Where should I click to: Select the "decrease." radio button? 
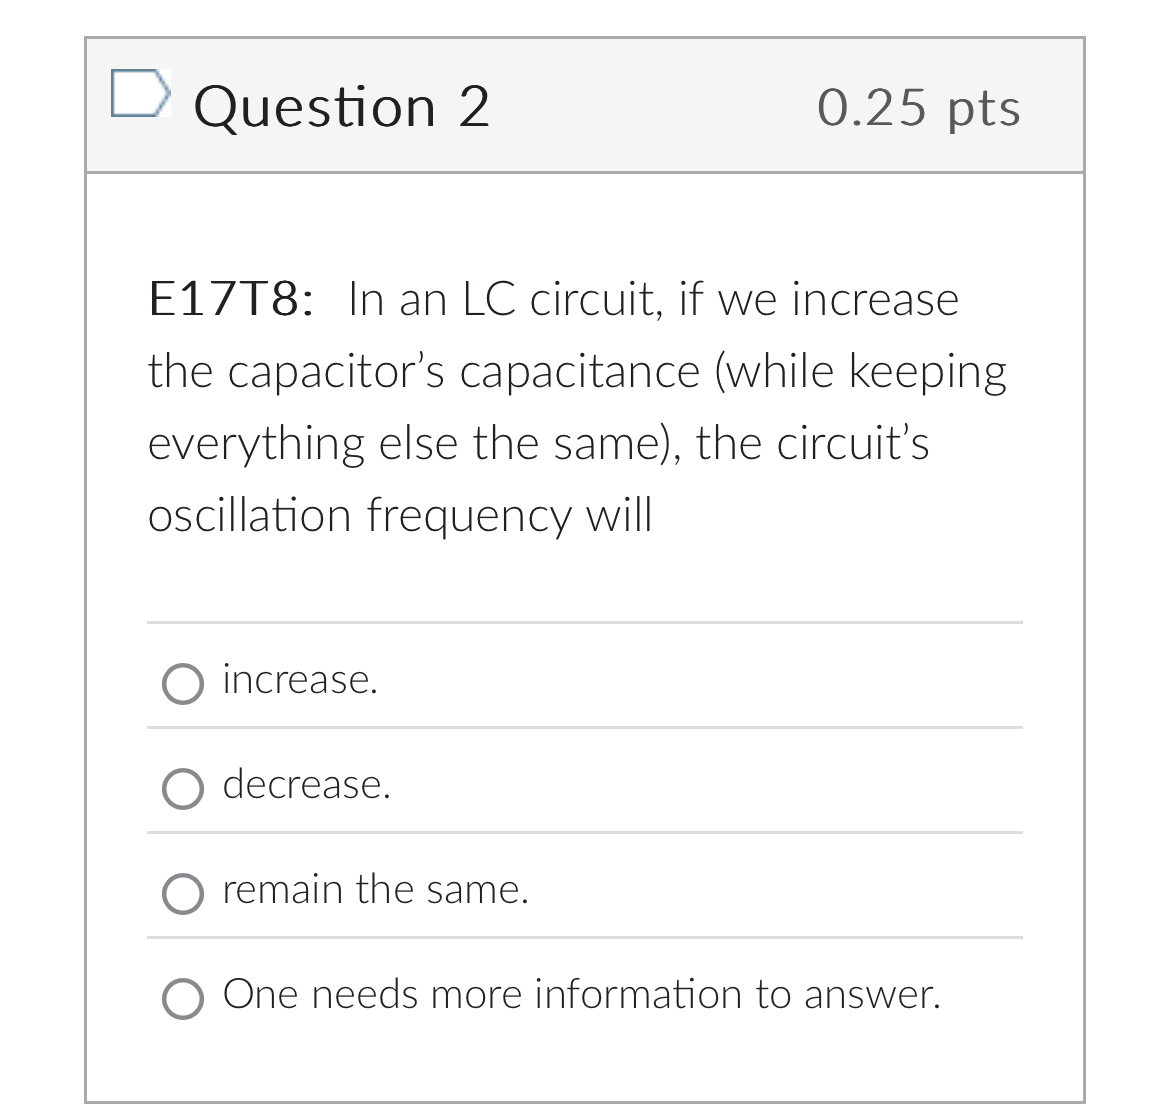coord(183,790)
